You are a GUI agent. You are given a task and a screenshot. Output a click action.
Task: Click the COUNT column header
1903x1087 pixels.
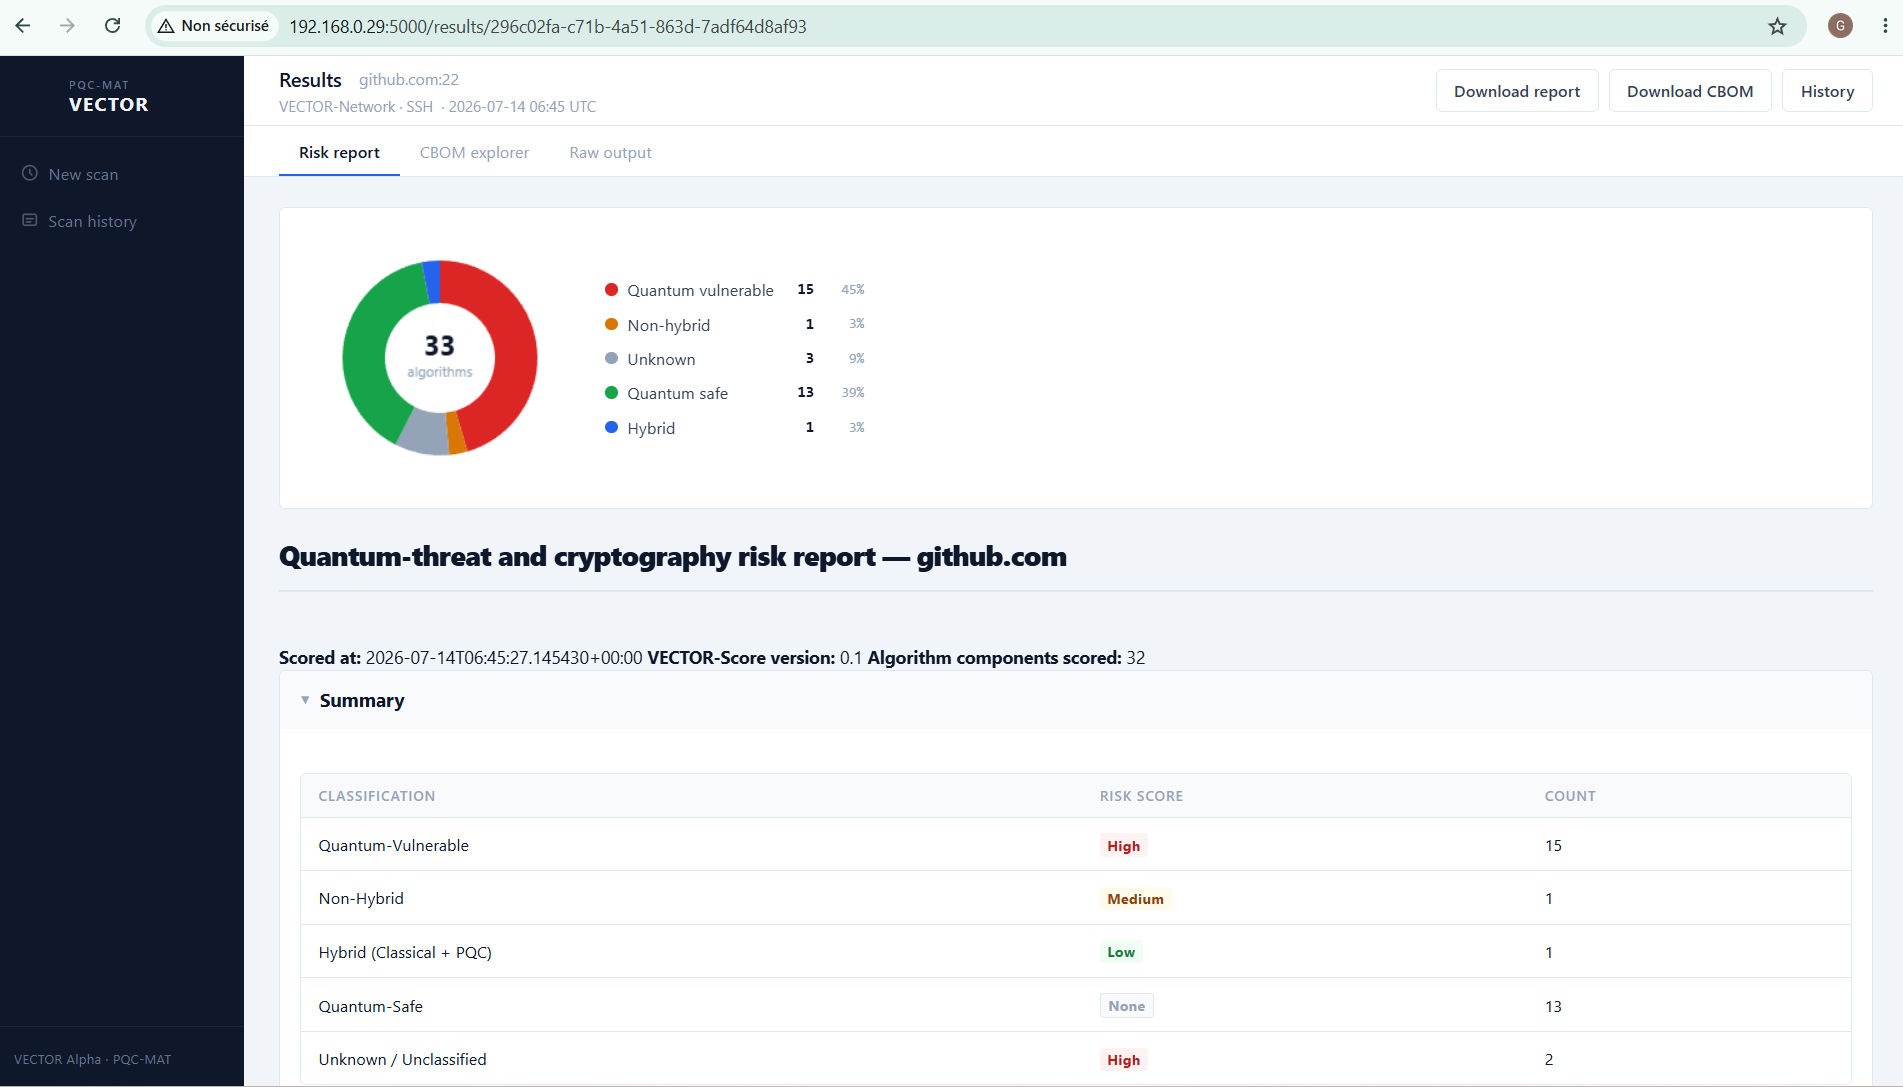click(x=1569, y=796)
